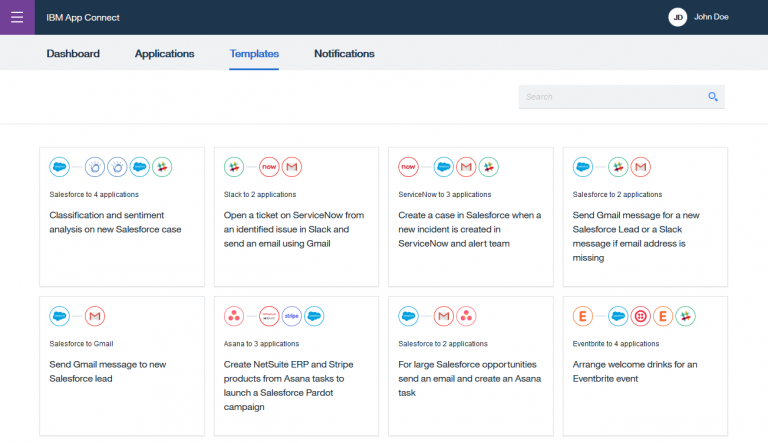Click the JD user avatar
The image size is (768, 443).
point(677,17)
